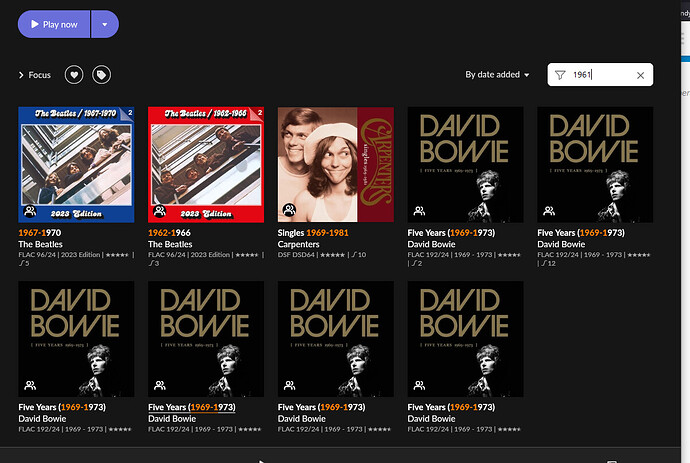
Task: Click FLAC 96/24 text under album 1967-1970
Action: (37, 255)
